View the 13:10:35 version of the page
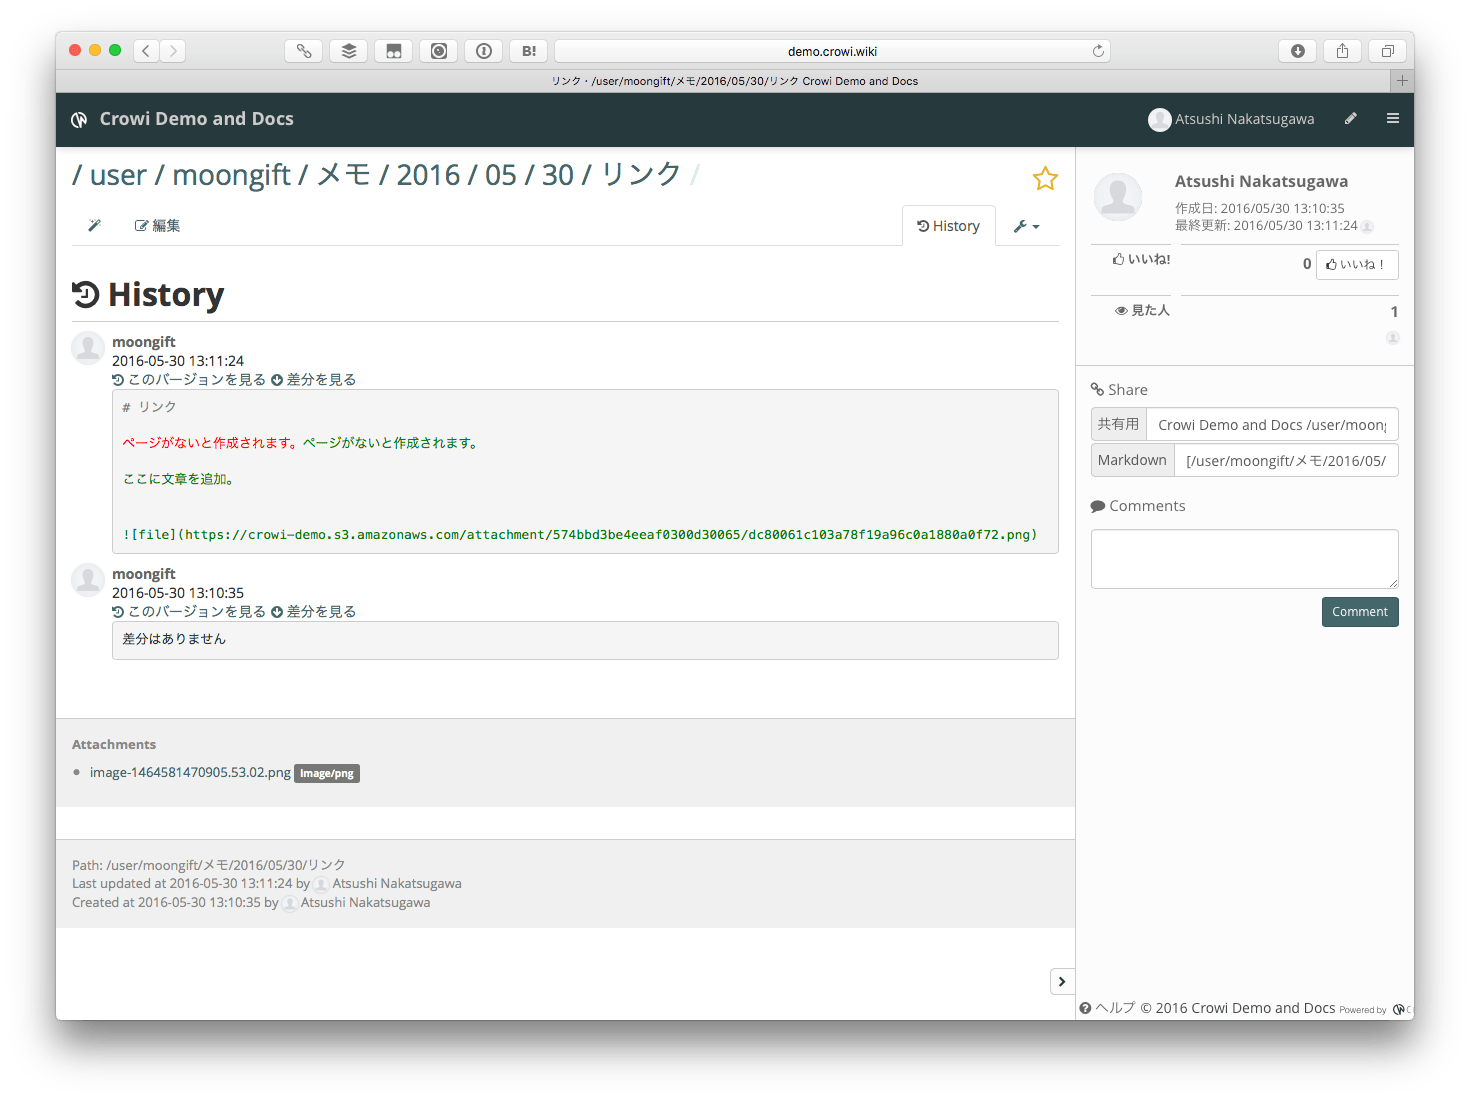1470x1100 pixels. pos(189,612)
